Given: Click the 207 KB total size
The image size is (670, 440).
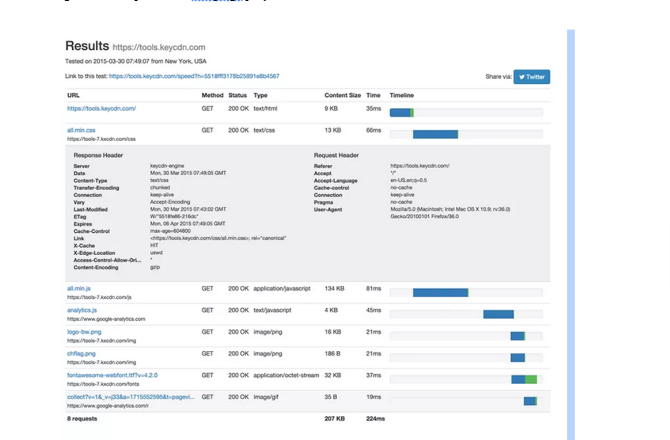Looking at the screenshot, I should (335, 419).
